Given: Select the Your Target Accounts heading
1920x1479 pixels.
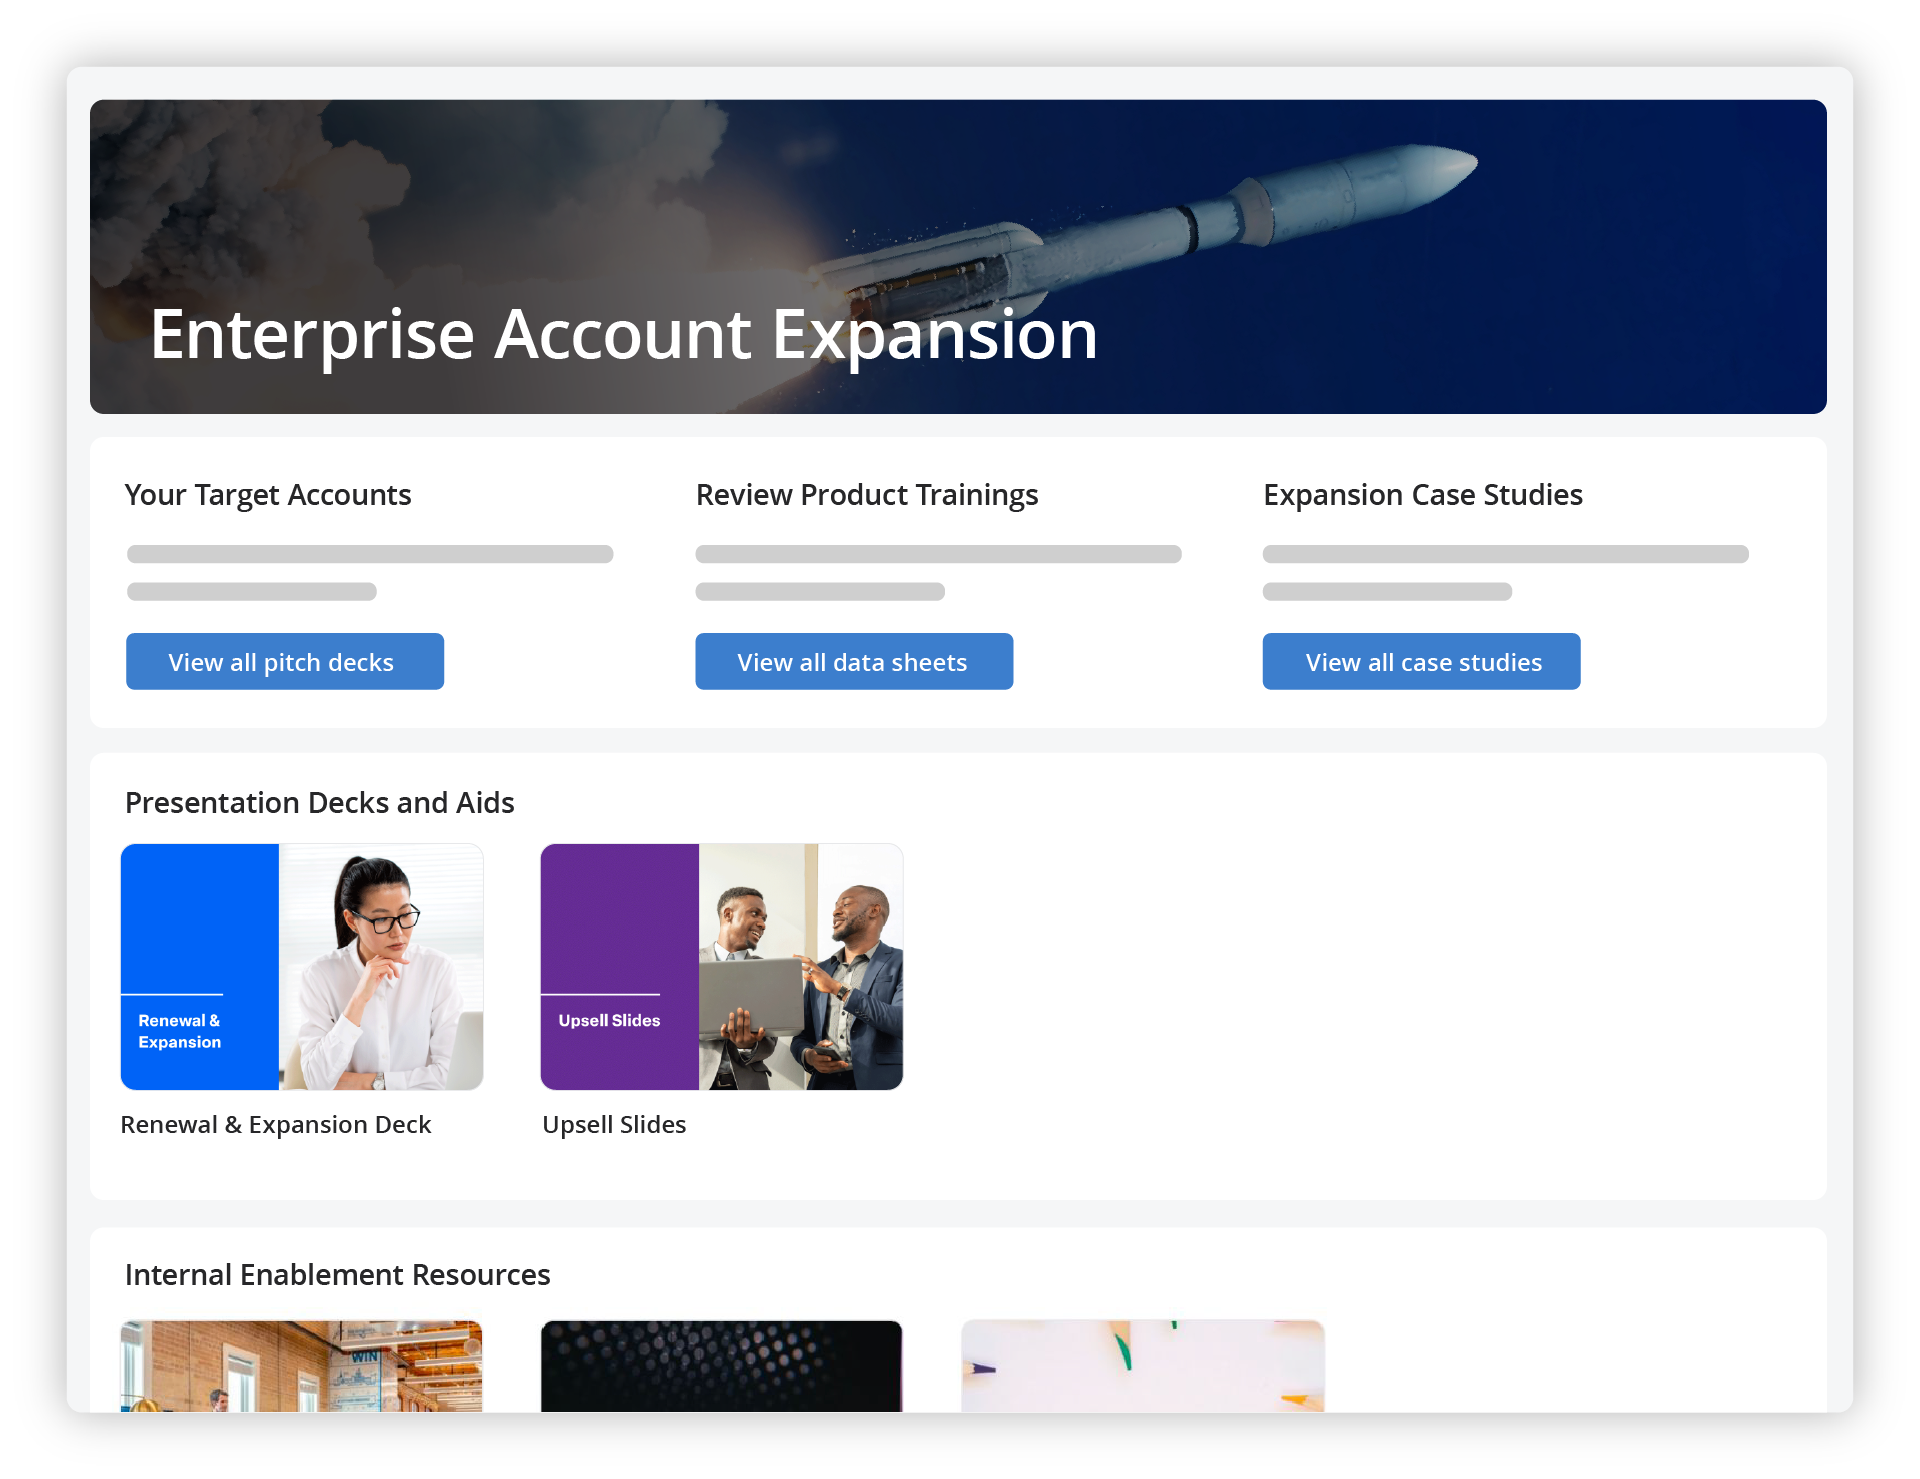Looking at the screenshot, I should (267, 495).
